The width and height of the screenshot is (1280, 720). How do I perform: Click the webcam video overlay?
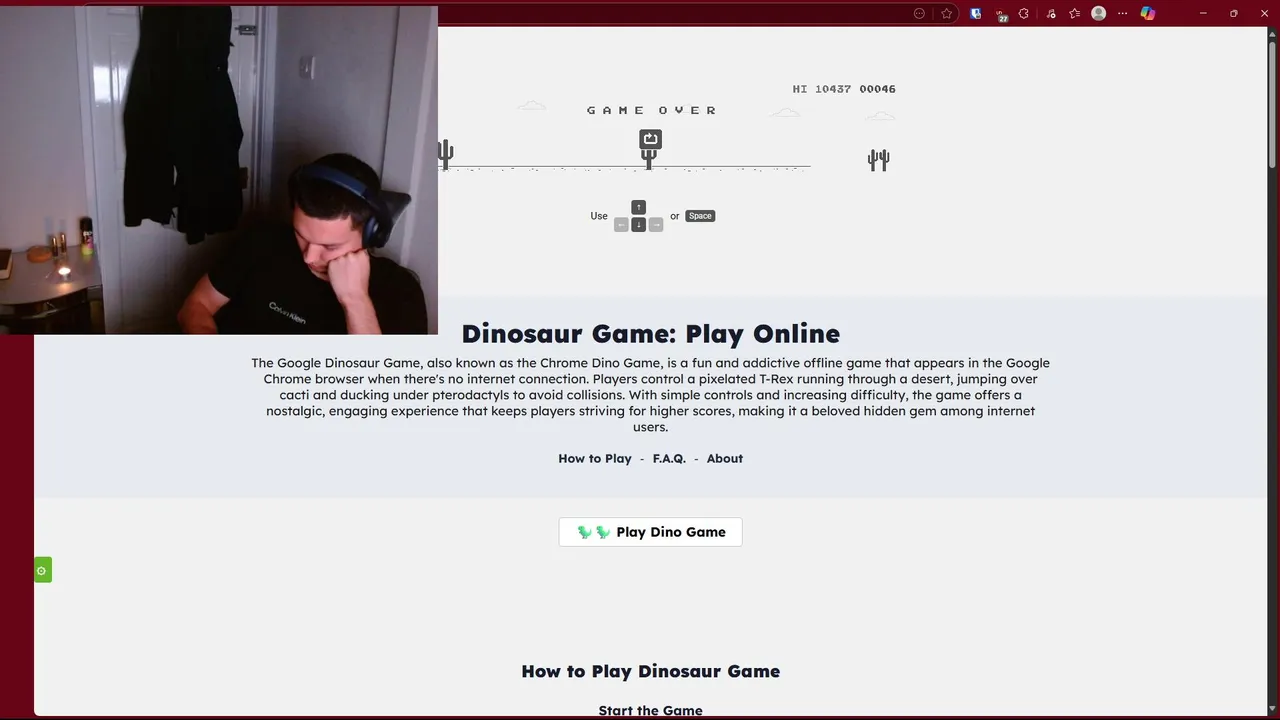coord(219,170)
